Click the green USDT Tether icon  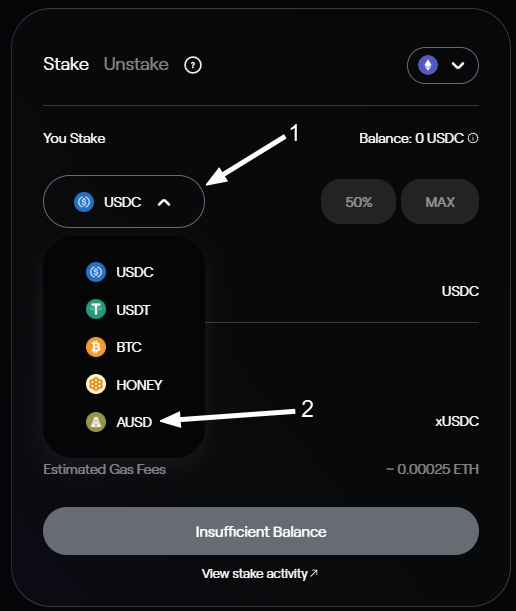pyautogui.click(x=96, y=309)
